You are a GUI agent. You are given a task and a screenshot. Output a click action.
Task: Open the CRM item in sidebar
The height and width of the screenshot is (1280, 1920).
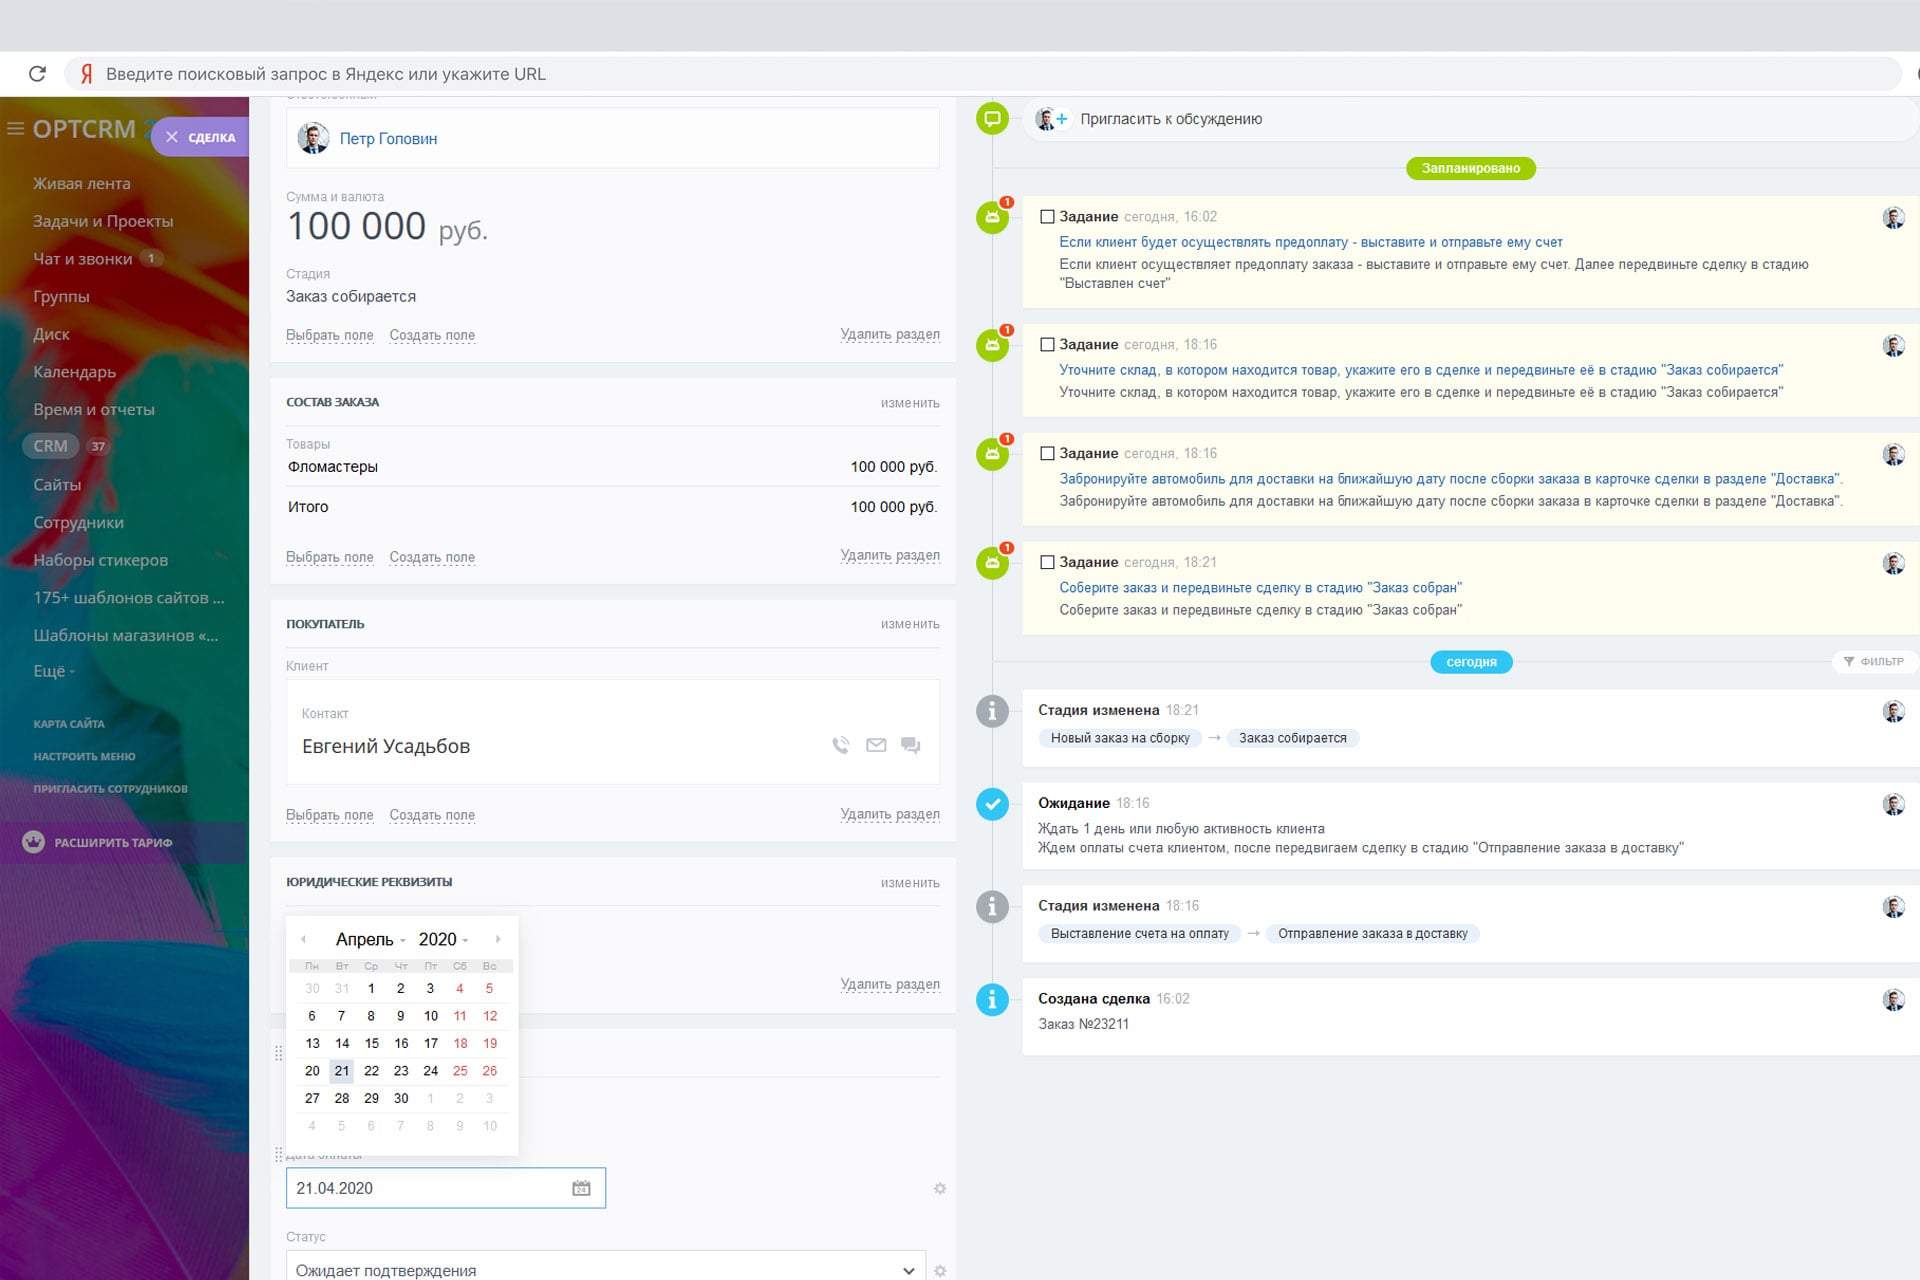tap(50, 446)
